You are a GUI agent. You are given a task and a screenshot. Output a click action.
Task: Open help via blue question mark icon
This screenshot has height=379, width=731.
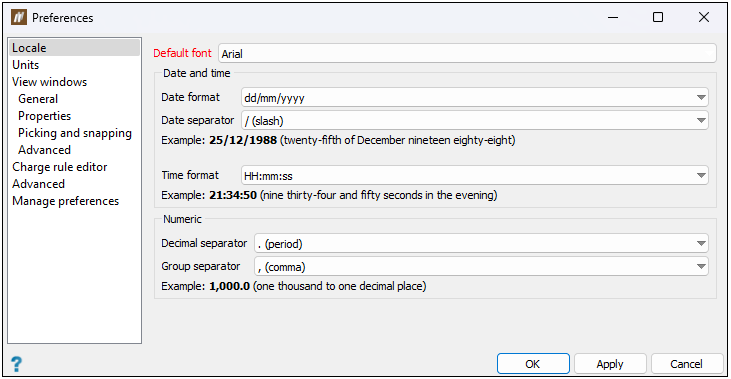click(x=16, y=364)
